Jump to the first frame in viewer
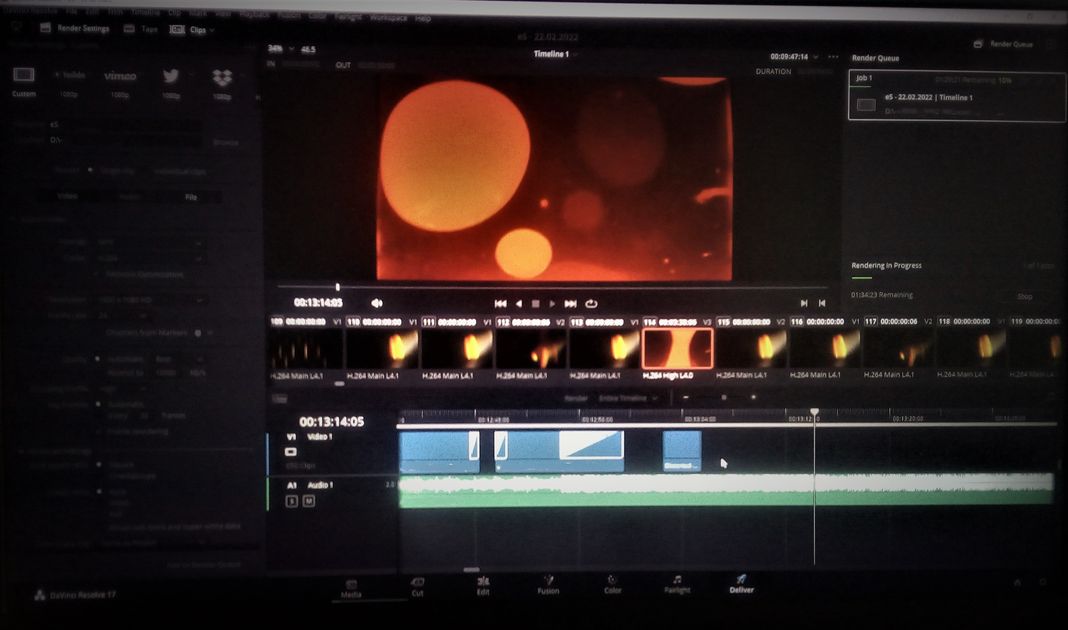1068x630 pixels. pos(500,303)
